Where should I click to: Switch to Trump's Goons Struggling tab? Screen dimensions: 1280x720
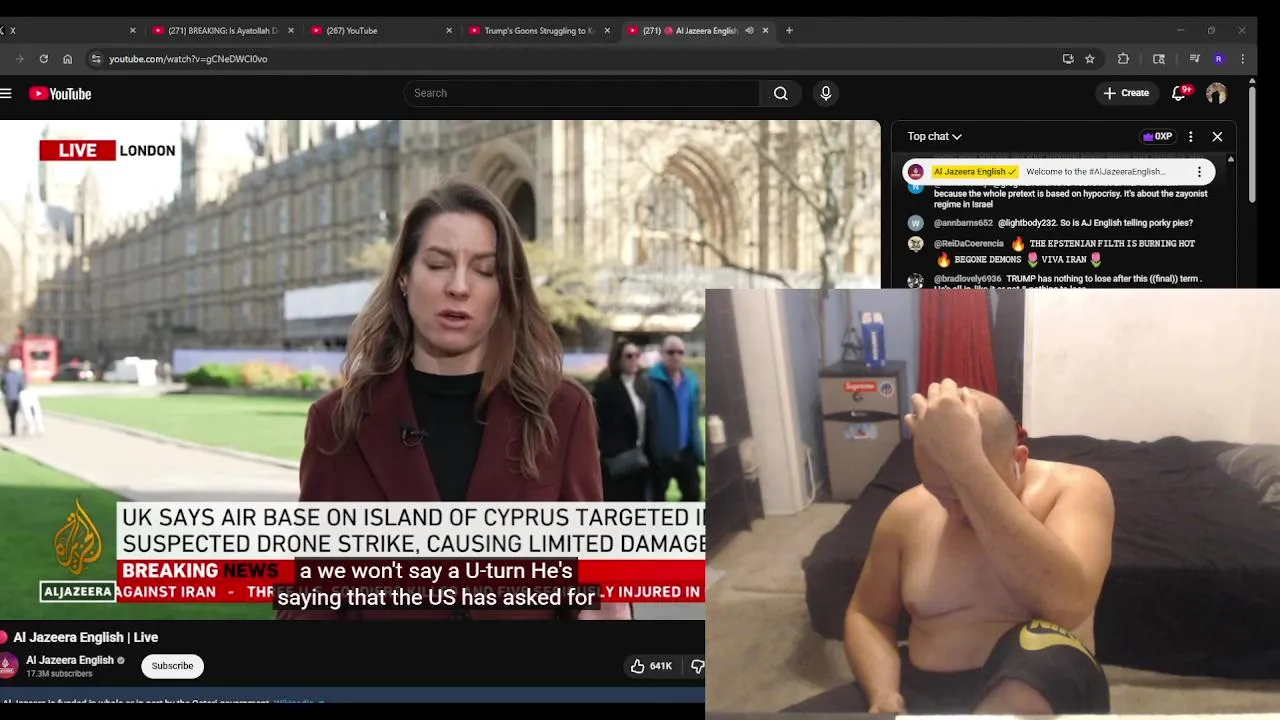click(x=536, y=31)
